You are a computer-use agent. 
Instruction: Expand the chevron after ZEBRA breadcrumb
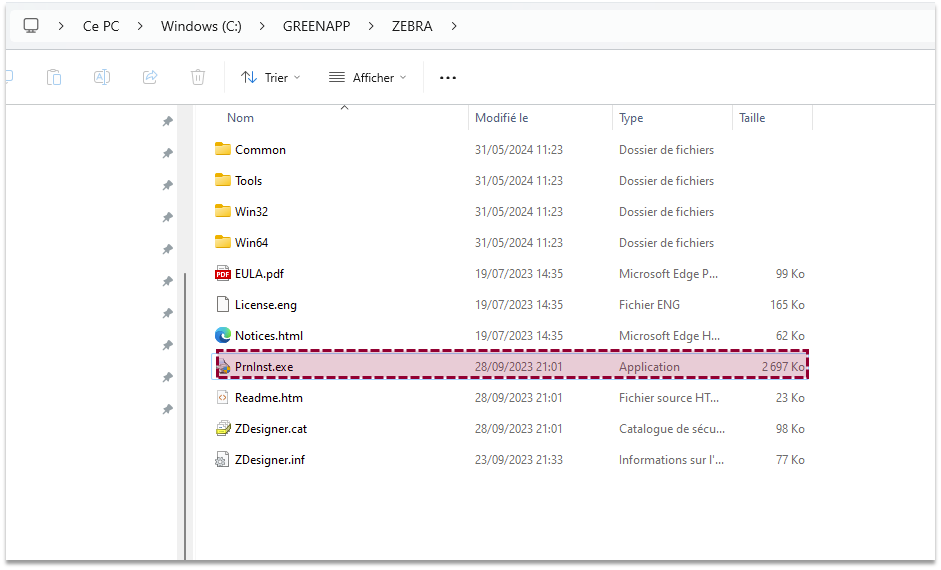click(454, 26)
